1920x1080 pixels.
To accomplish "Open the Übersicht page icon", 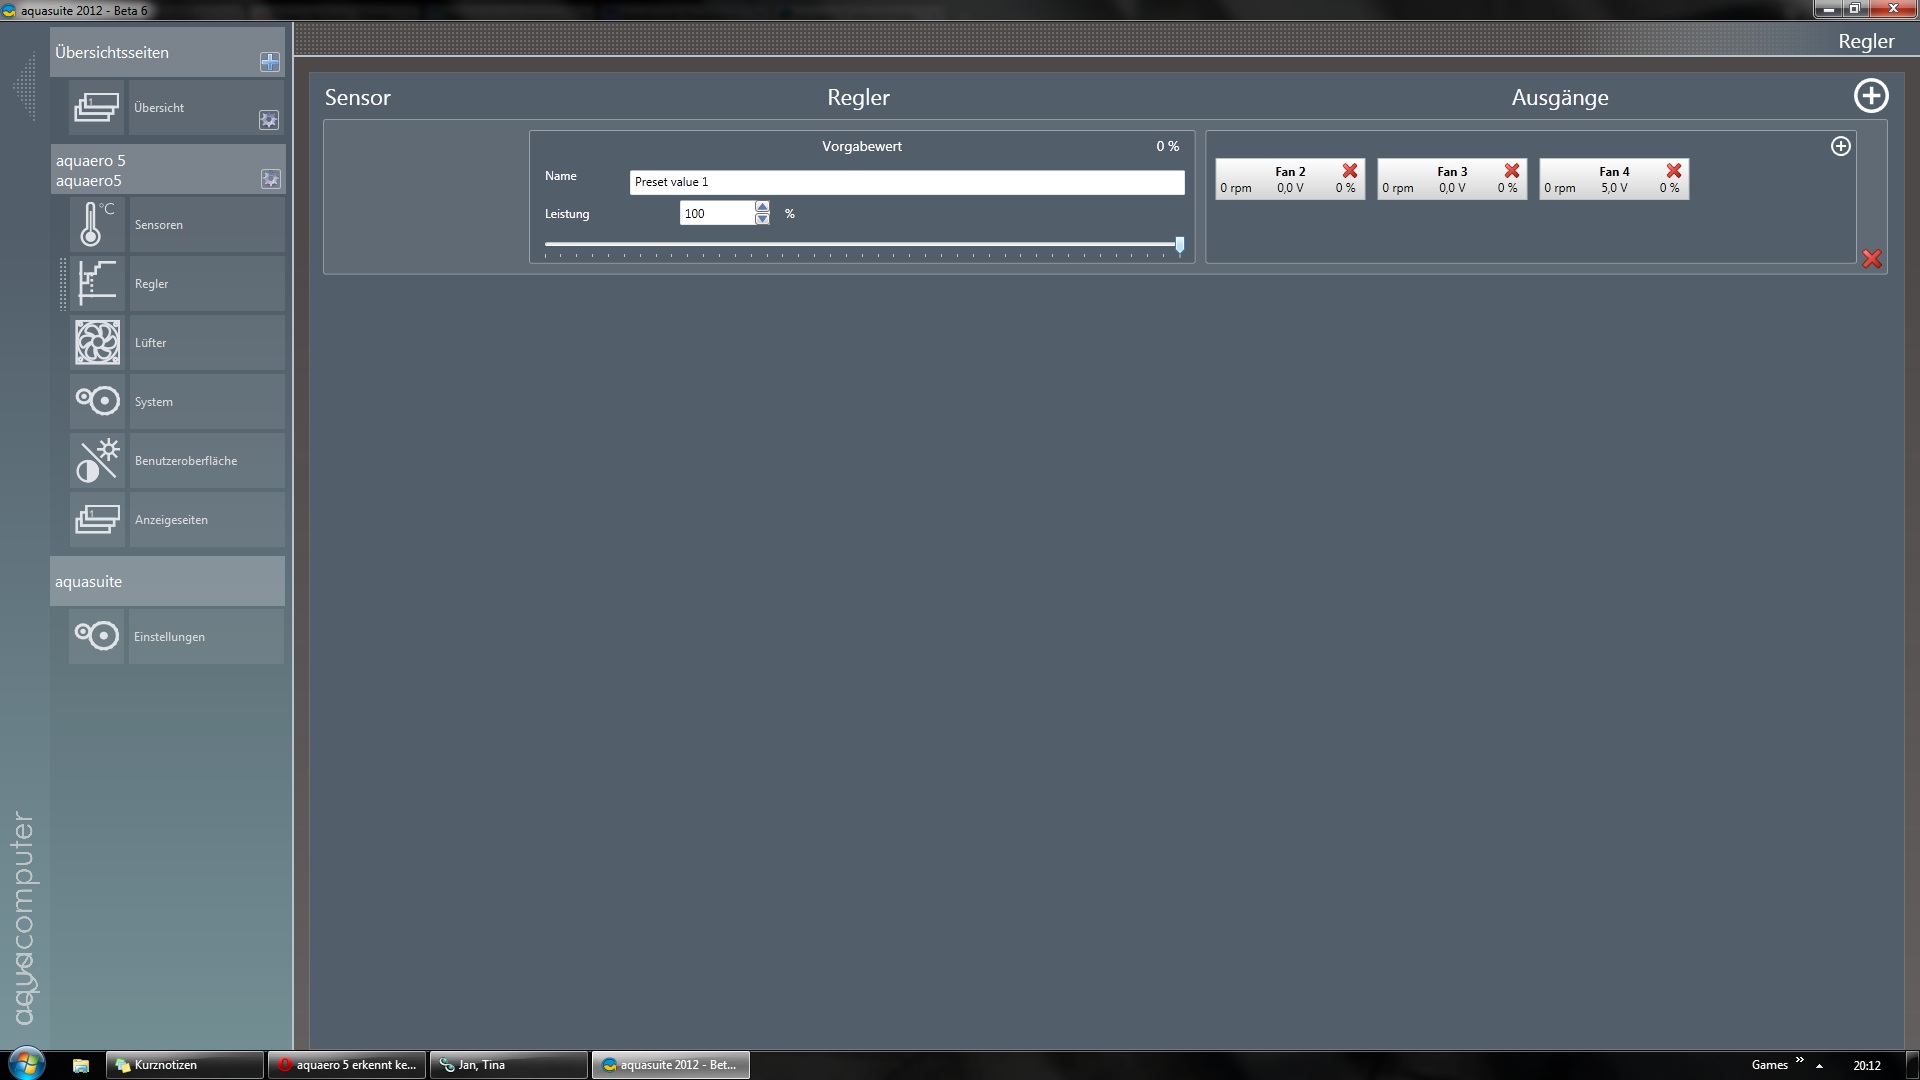I will pyautogui.click(x=97, y=107).
